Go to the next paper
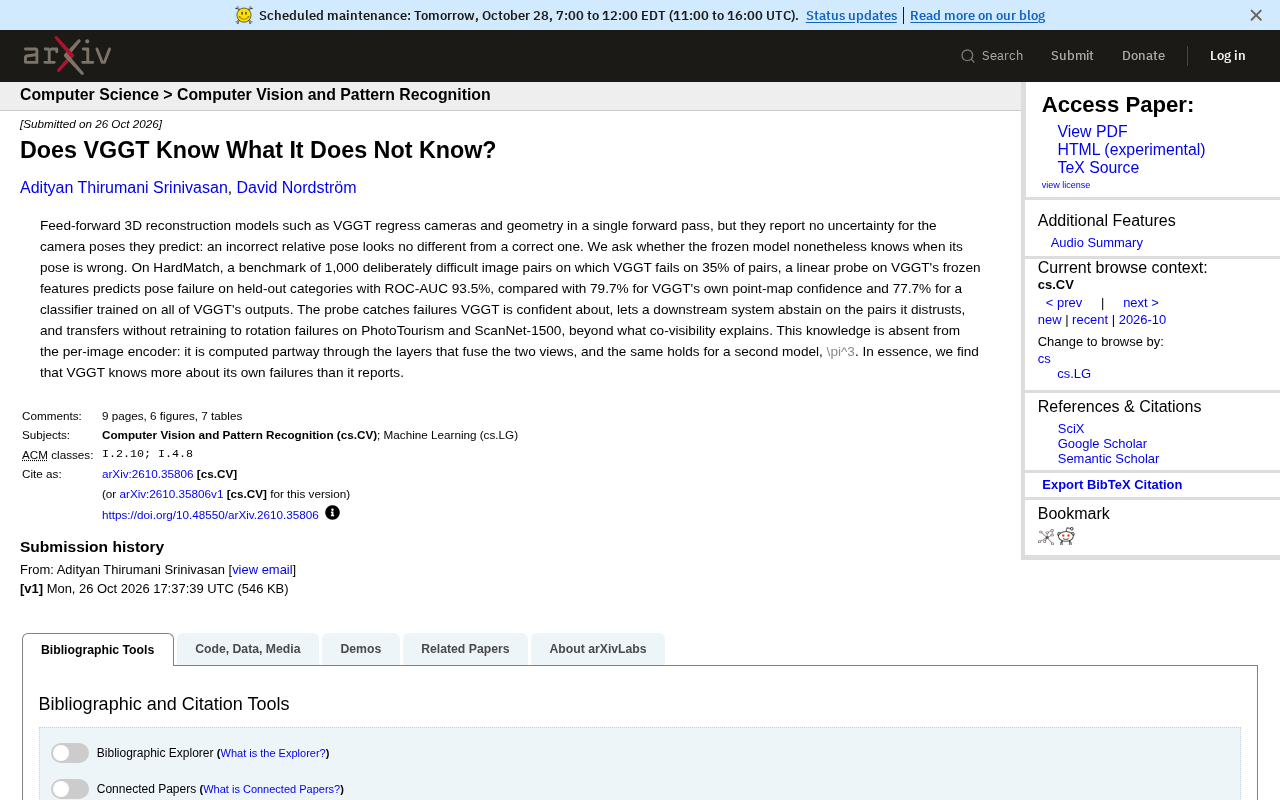The width and height of the screenshot is (1280, 800). tap(1141, 303)
